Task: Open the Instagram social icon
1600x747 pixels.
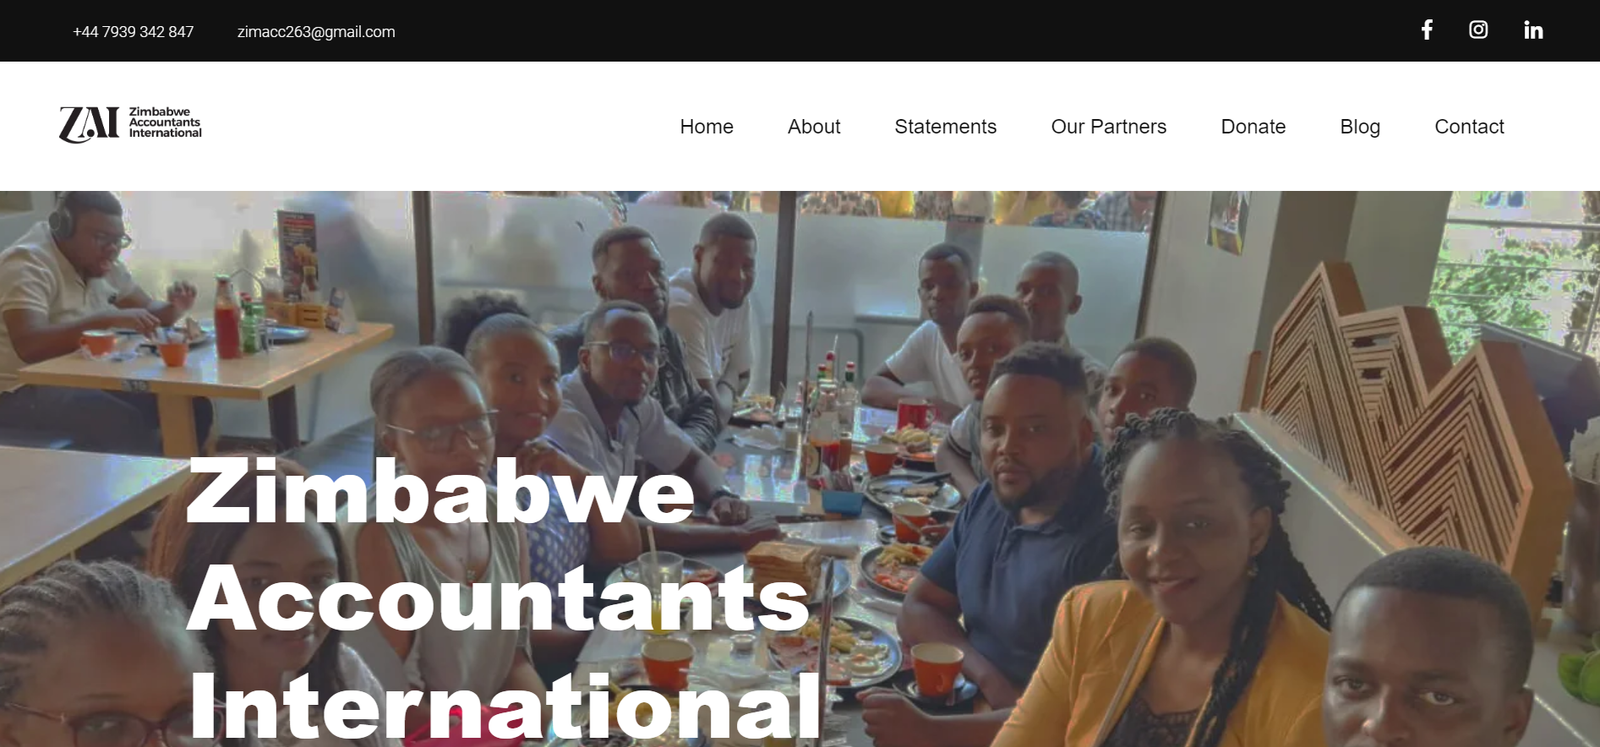Action: click(1478, 30)
